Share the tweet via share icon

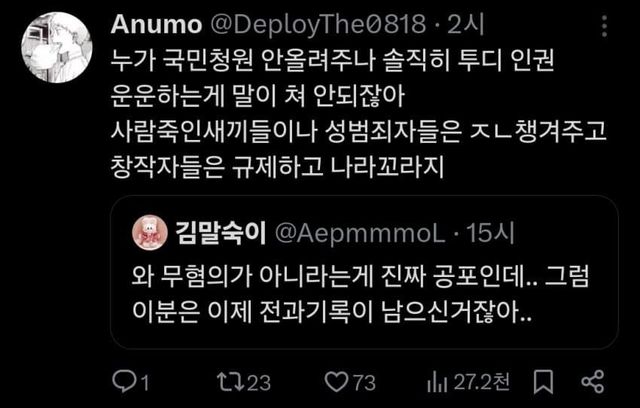(x=592, y=382)
